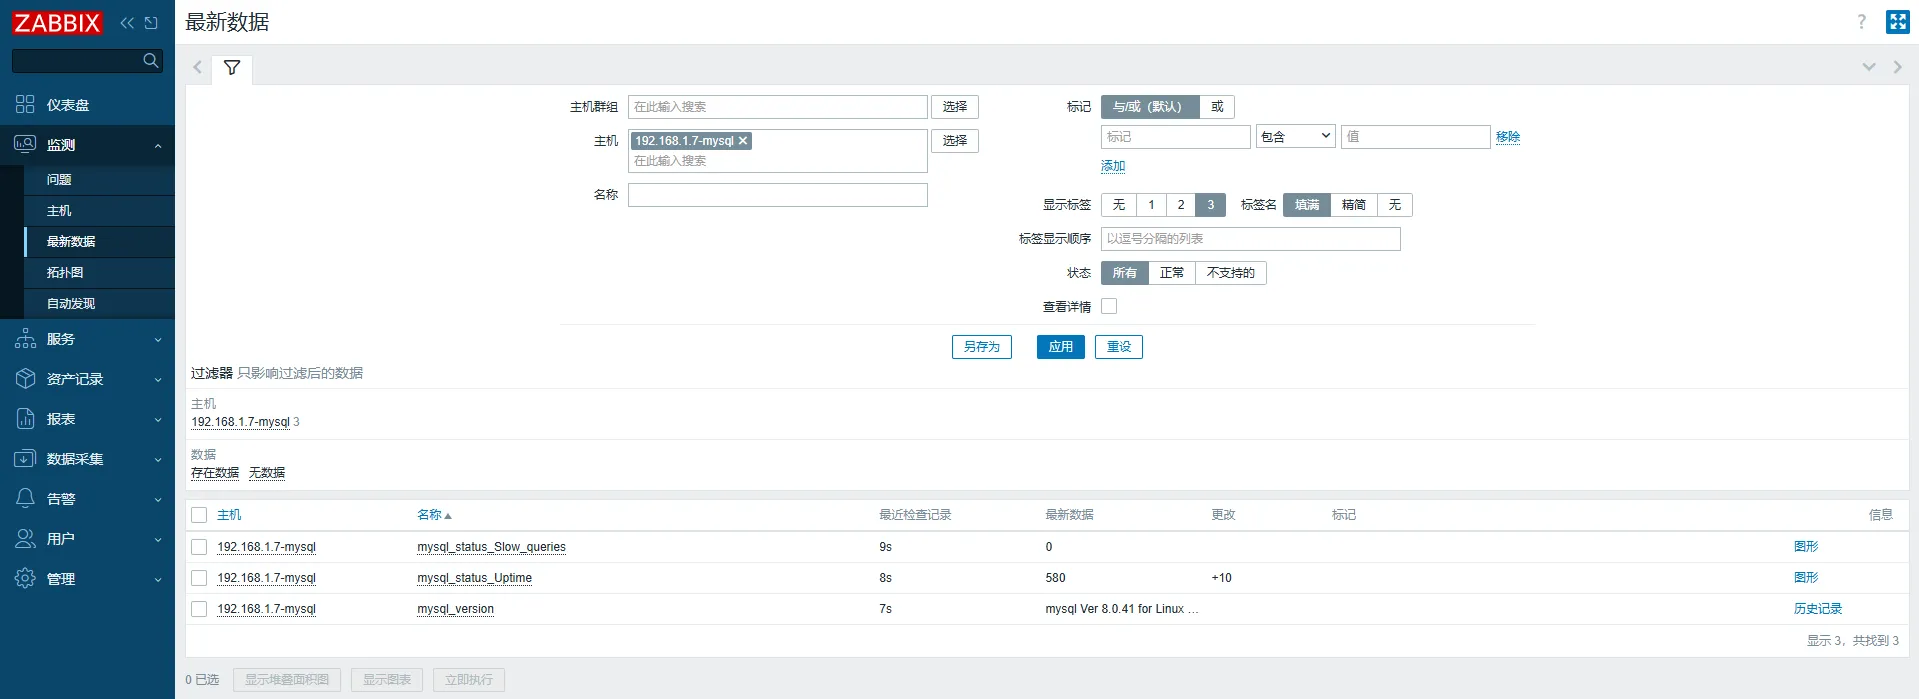
Task: Check the mysql_status_Slow_queries row checkbox
Action: coord(199,547)
